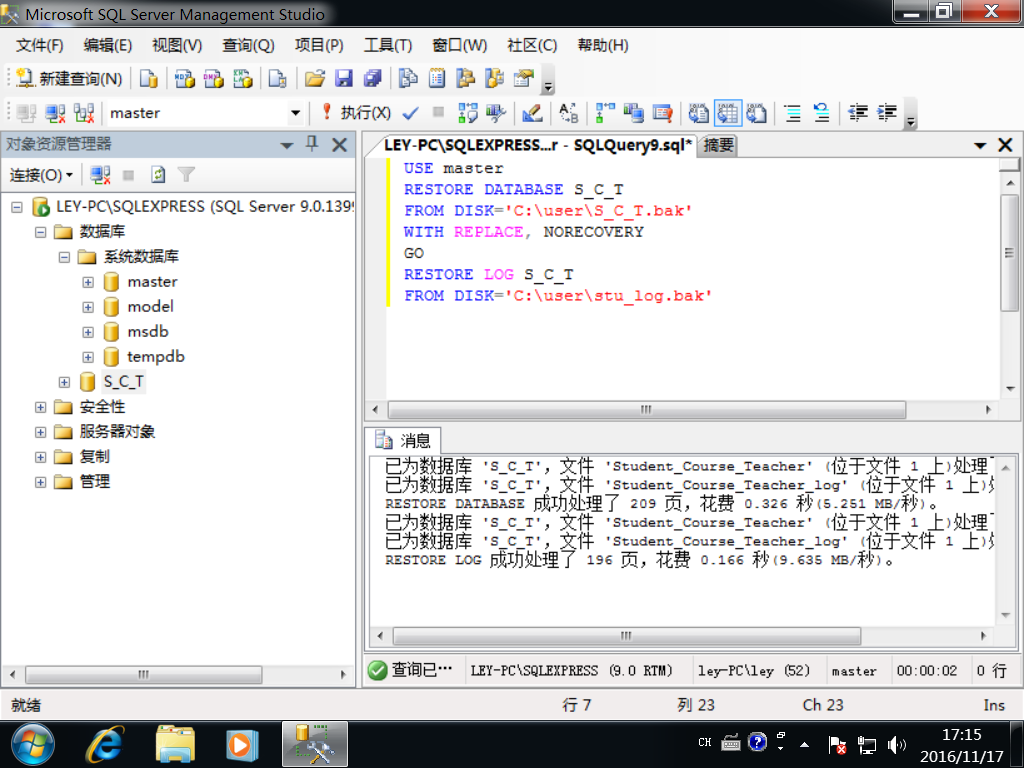
Task: Switch to Results to Grid
Action: [728, 113]
